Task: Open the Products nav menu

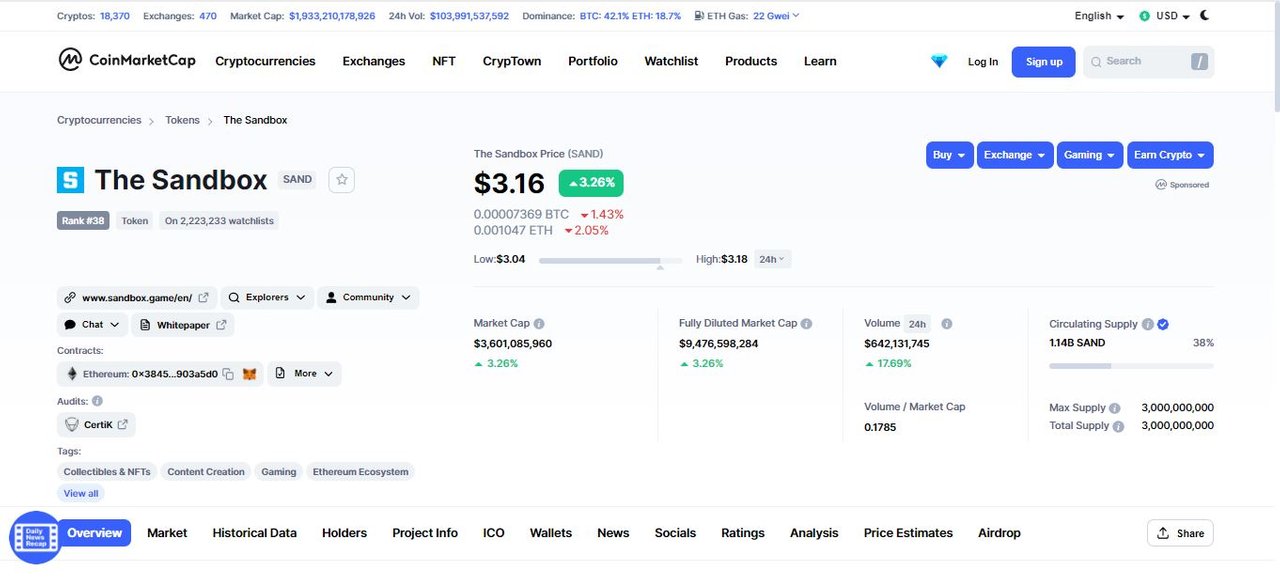Action: 751,61
